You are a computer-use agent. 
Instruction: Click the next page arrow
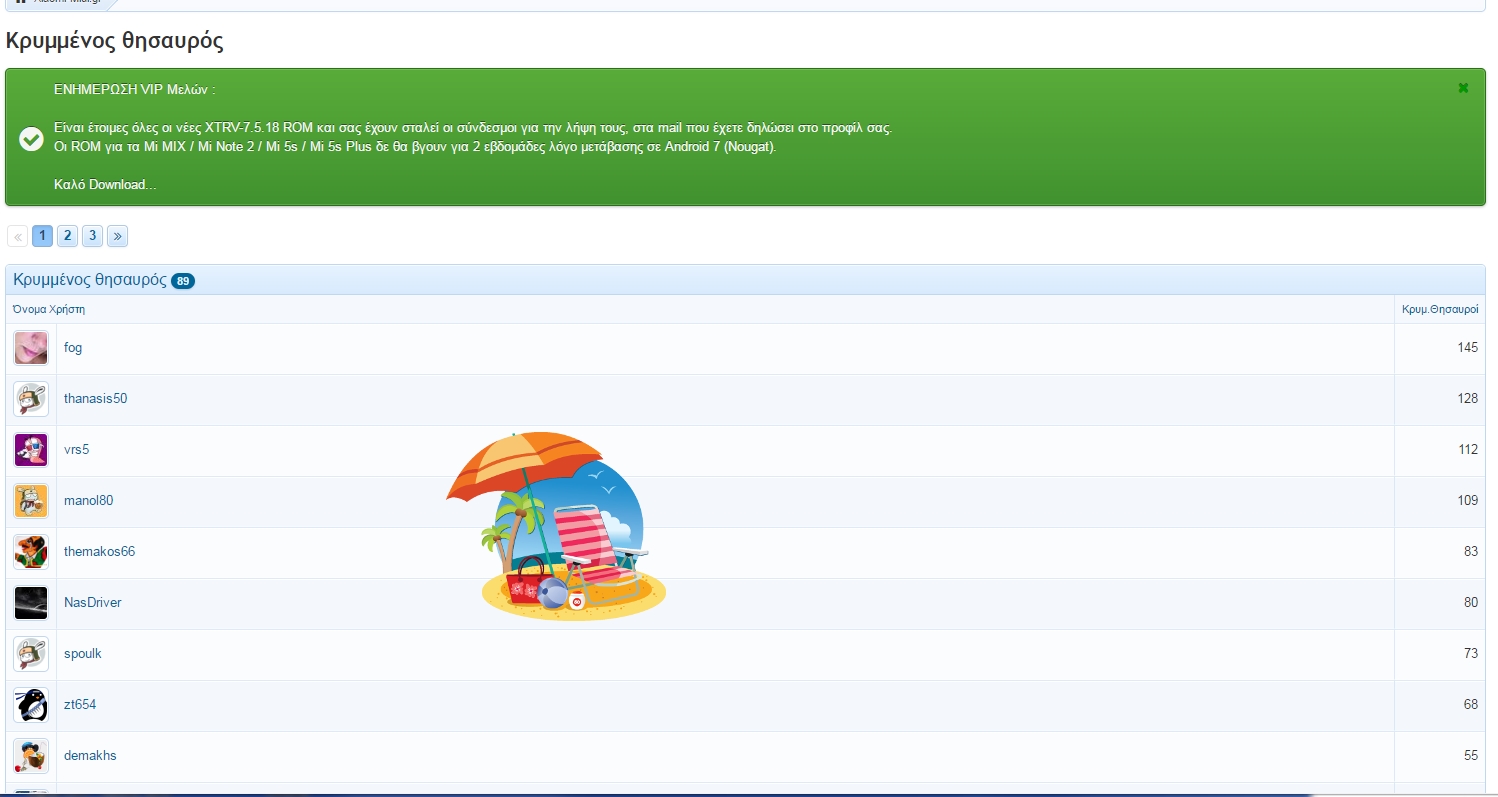[117, 236]
